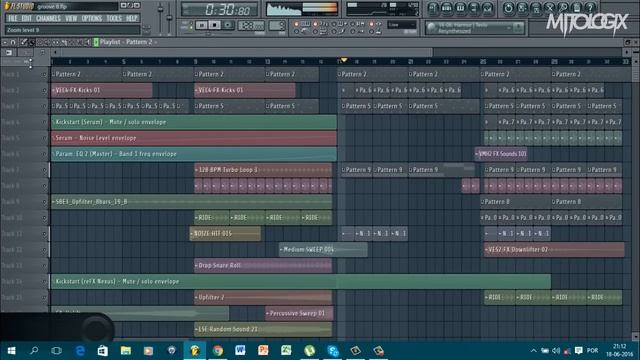
Task: Select the VMH2 FX Sounds 101 clip
Action: coord(501,154)
